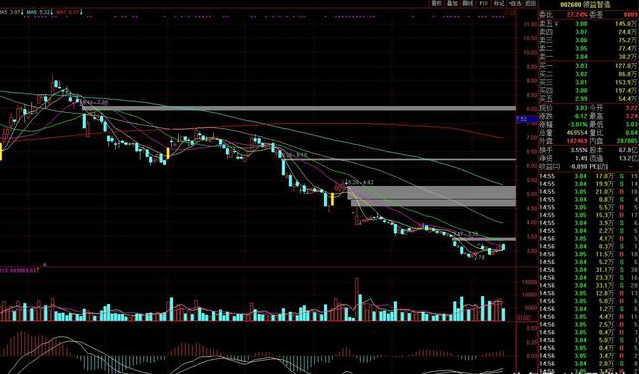Image resolution: width=639 pixels, height=374 pixels.
Task: Click the yellow candle at chart left edge
Action: [x=1, y=151]
